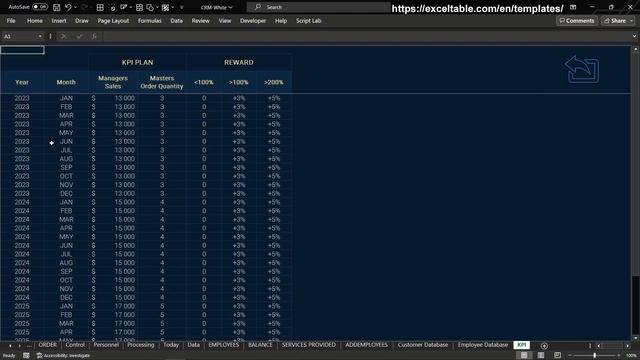Screen dimensions: 640x360
Task: Switch to Normal view icon
Action: [x=524, y=356]
